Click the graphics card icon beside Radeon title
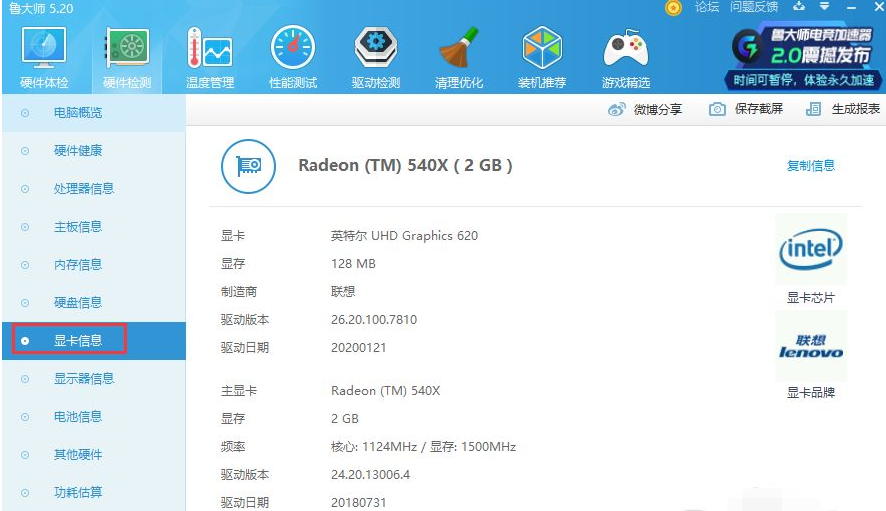The width and height of the screenshot is (886, 511). click(249, 166)
